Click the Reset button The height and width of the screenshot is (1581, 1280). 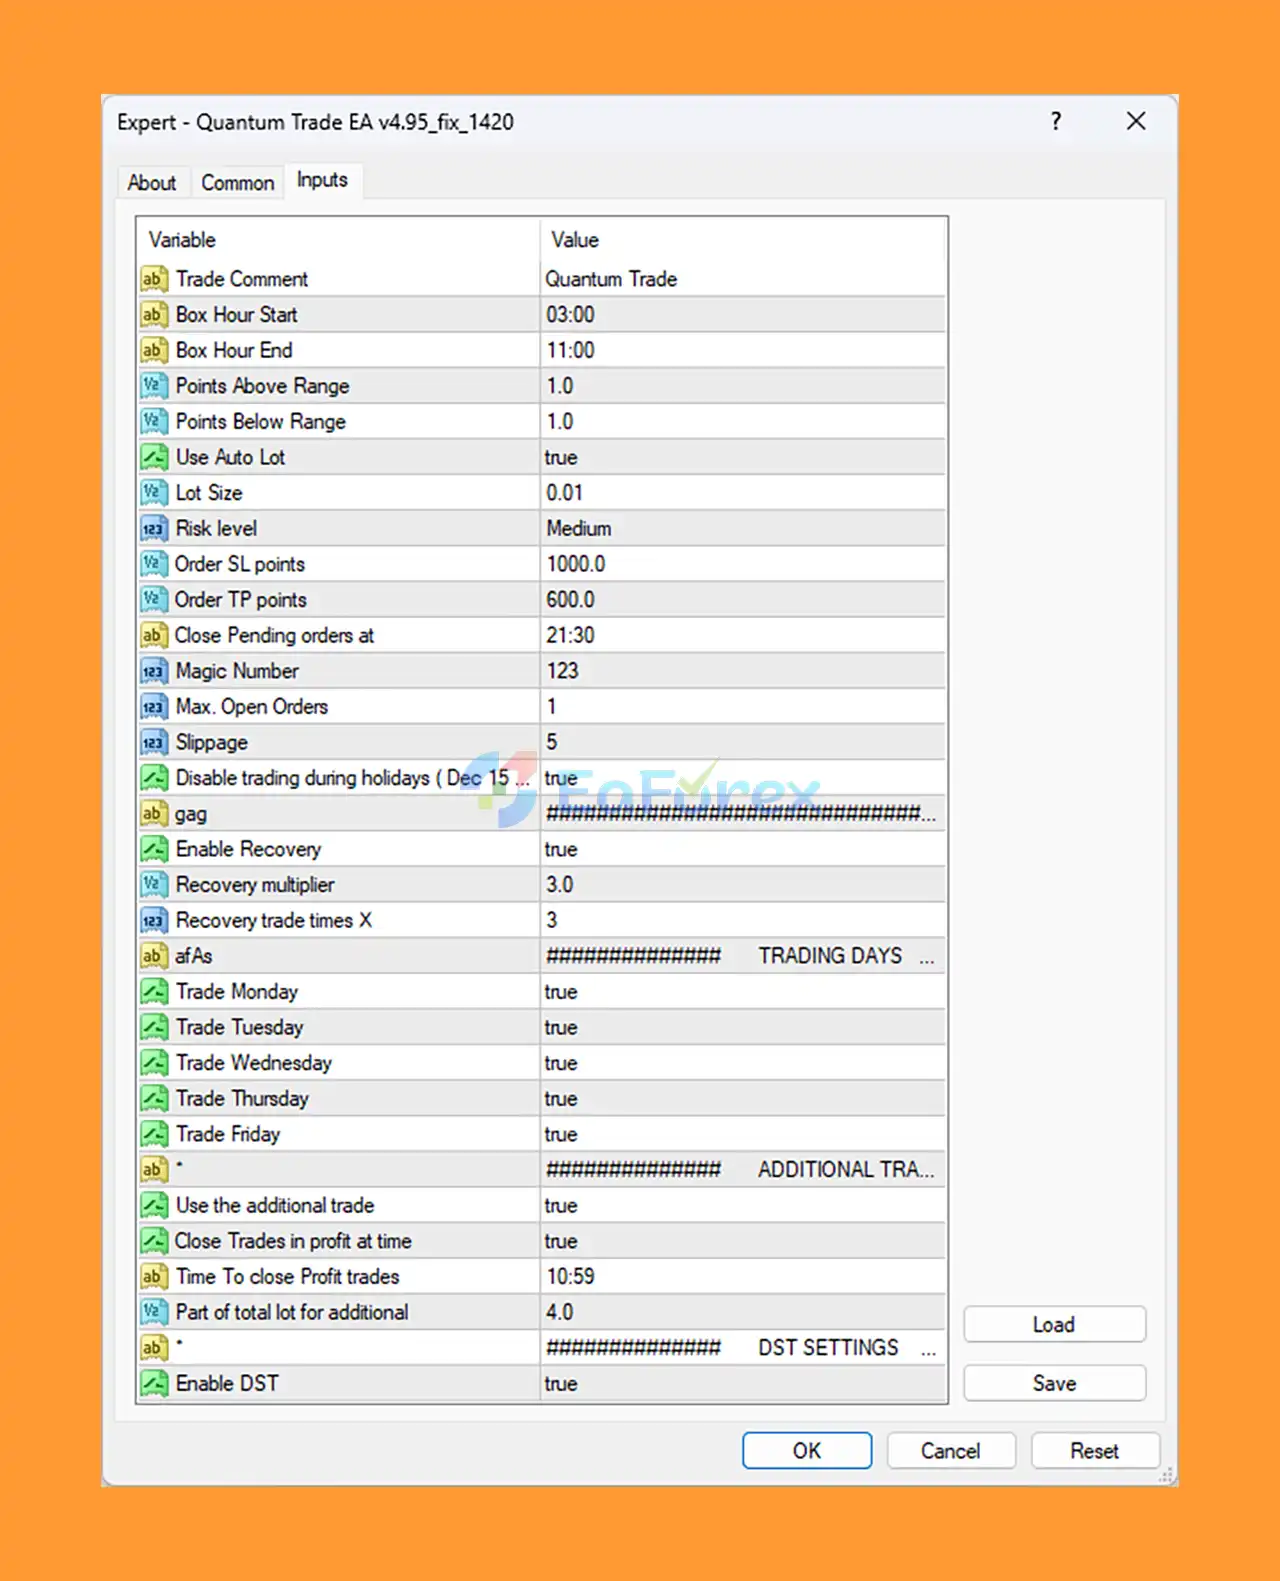(x=1095, y=1451)
